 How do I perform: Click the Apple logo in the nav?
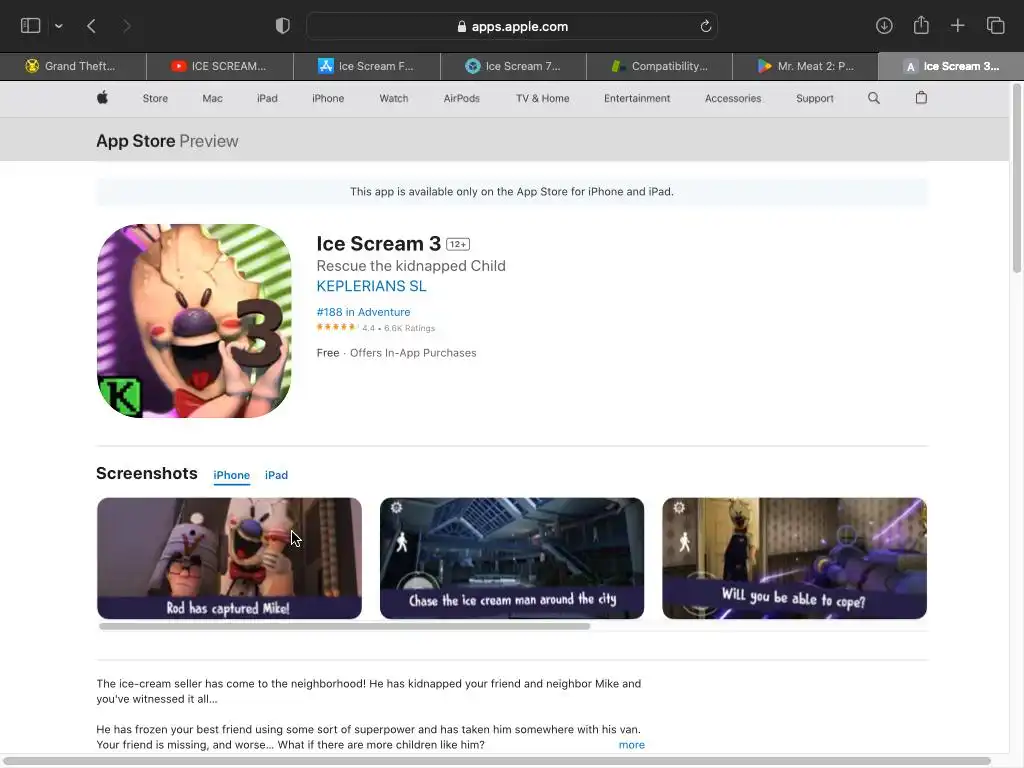[x=103, y=98]
